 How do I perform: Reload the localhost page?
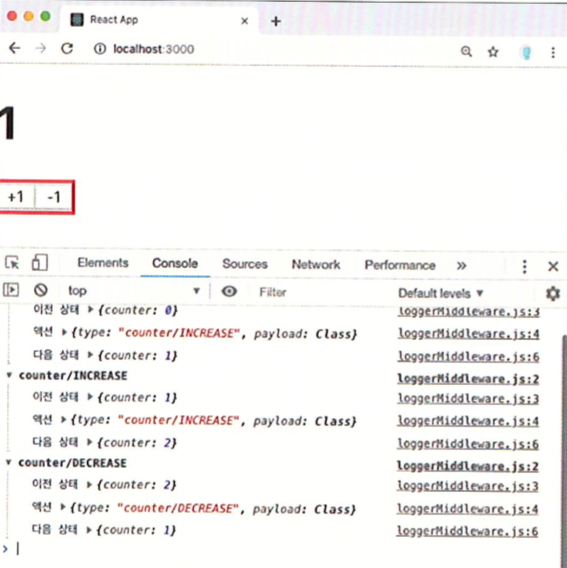click(67, 48)
